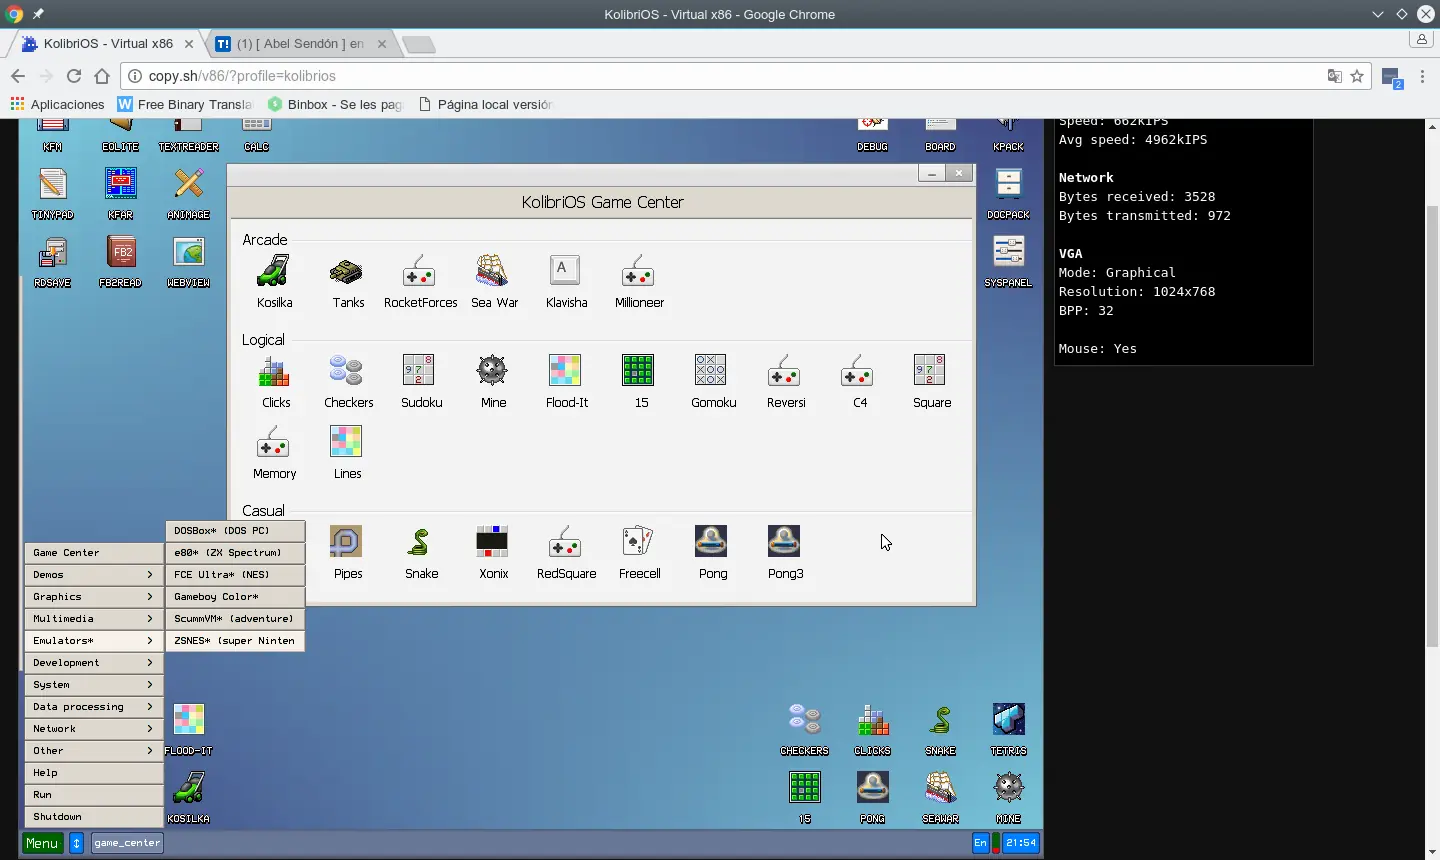The image size is (1440, 860).
Task: Expand the Emulators* submenu entry
Action: point(94,641)
